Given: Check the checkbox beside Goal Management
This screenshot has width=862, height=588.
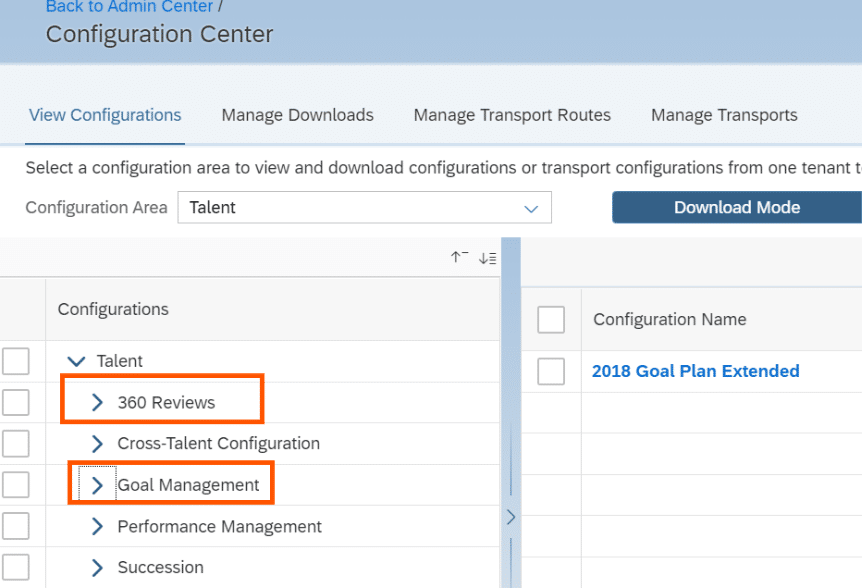Looking at the screenshot, I should tap(16, 484).
